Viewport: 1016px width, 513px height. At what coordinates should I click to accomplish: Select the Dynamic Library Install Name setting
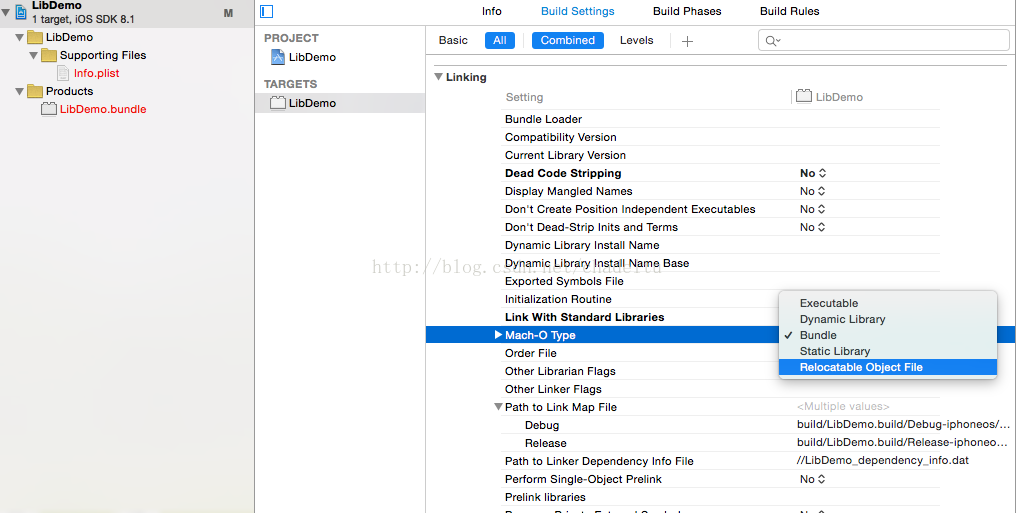click(582, 245)
